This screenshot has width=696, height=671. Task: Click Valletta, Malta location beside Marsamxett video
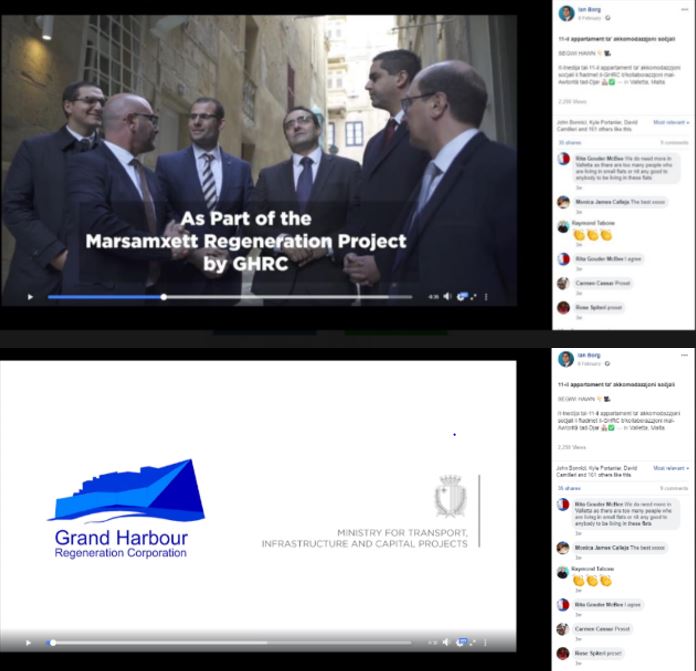tap(647, 82)
